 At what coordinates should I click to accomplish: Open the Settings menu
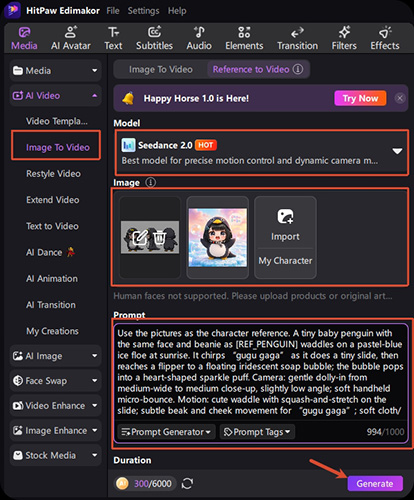click(x=143, y=11)
